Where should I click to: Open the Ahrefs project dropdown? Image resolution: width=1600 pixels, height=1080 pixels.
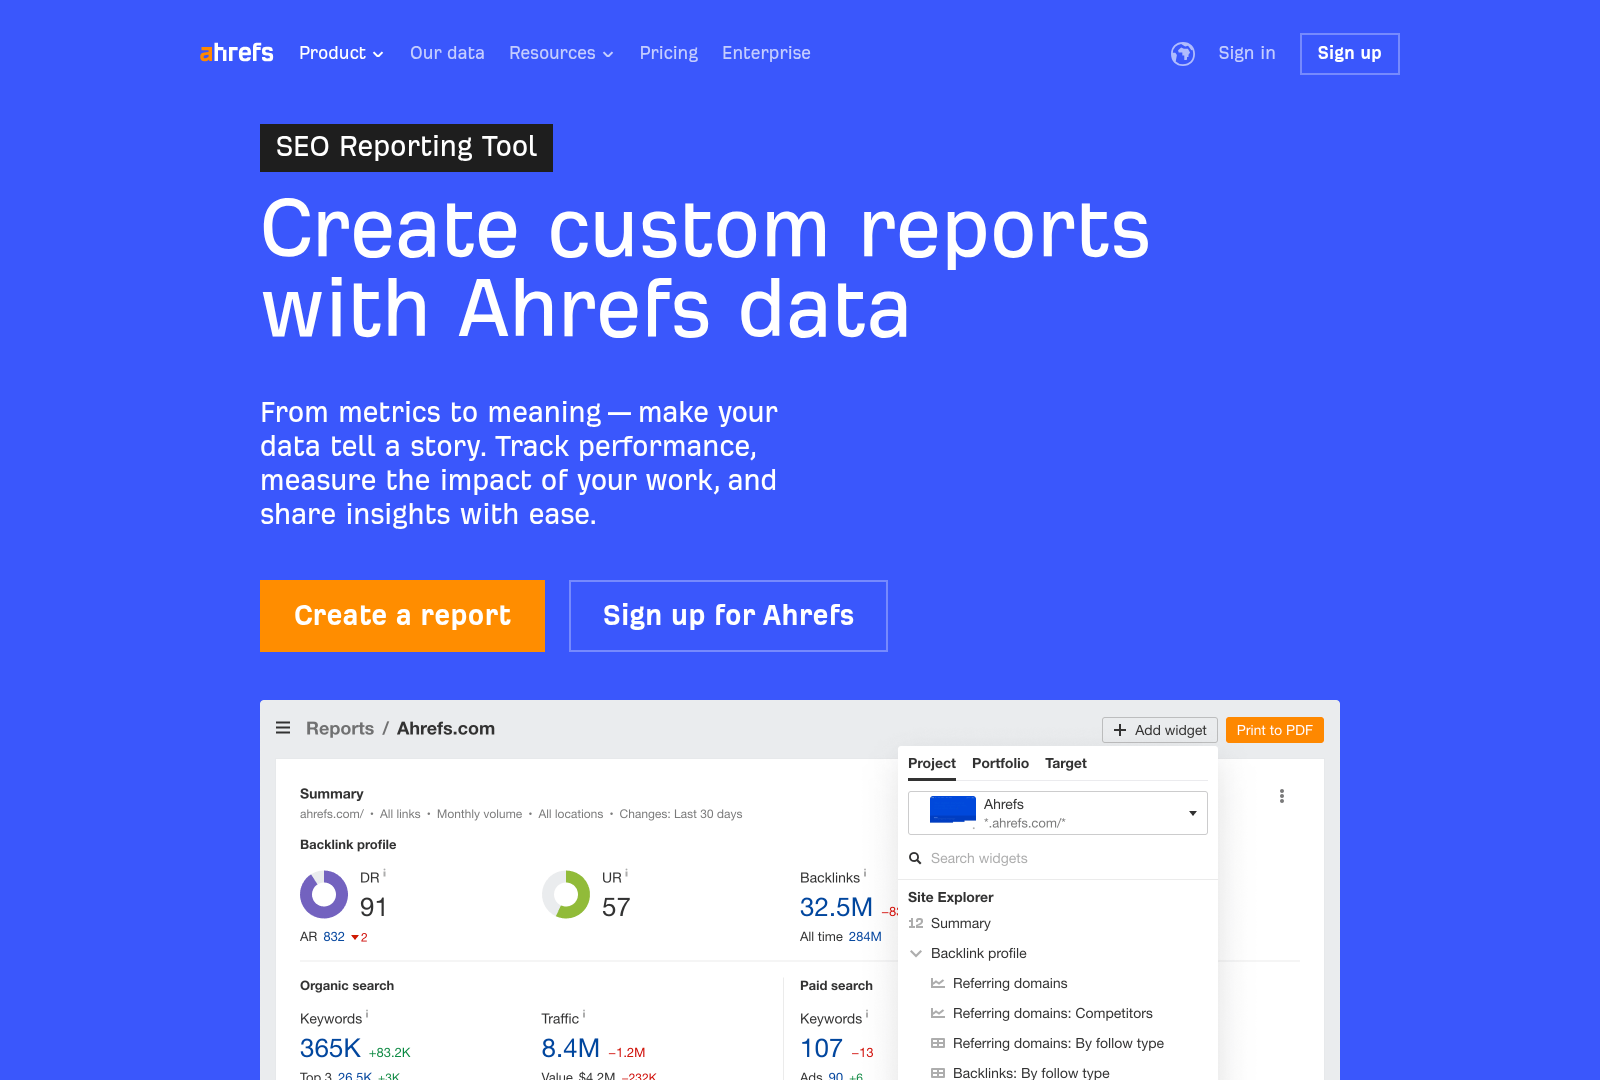point(1058,813)
